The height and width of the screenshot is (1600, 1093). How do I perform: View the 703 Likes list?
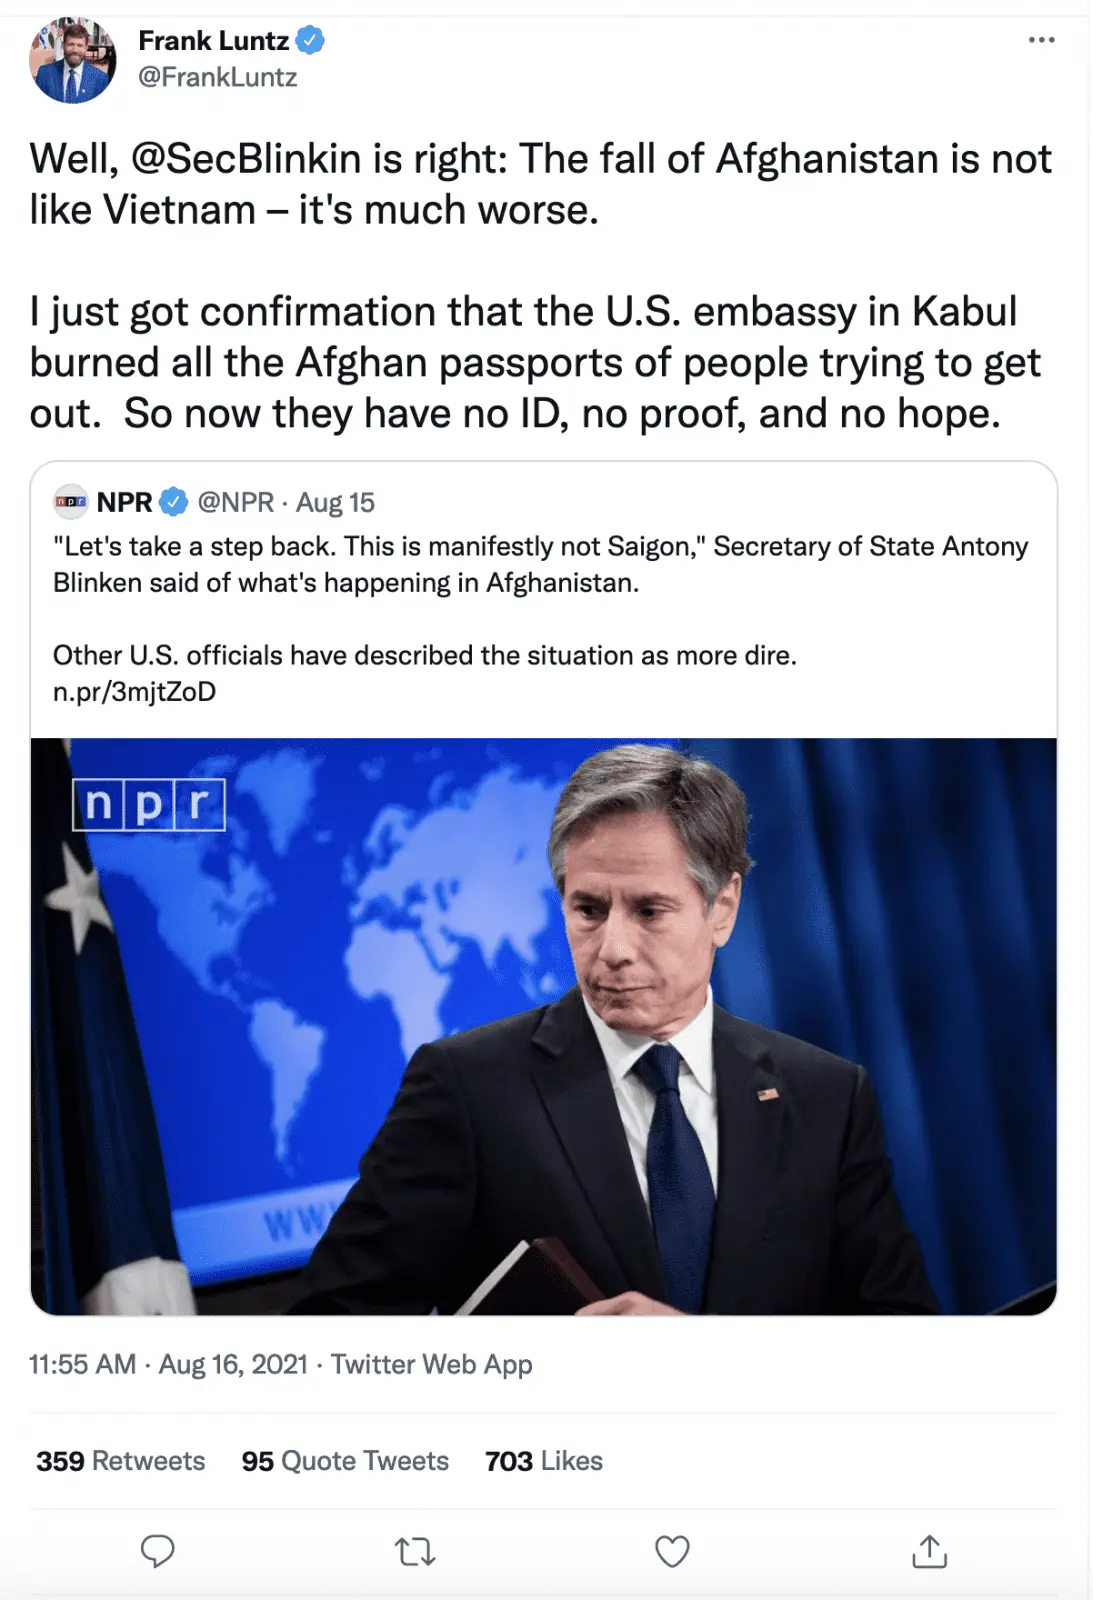(544, 1461)
